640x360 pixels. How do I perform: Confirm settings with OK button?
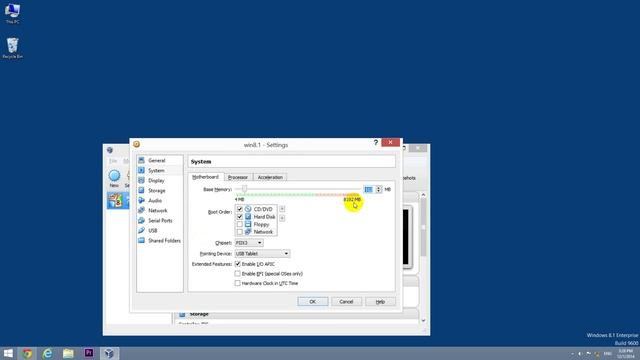pyautogui.click(x=313, y=302)
